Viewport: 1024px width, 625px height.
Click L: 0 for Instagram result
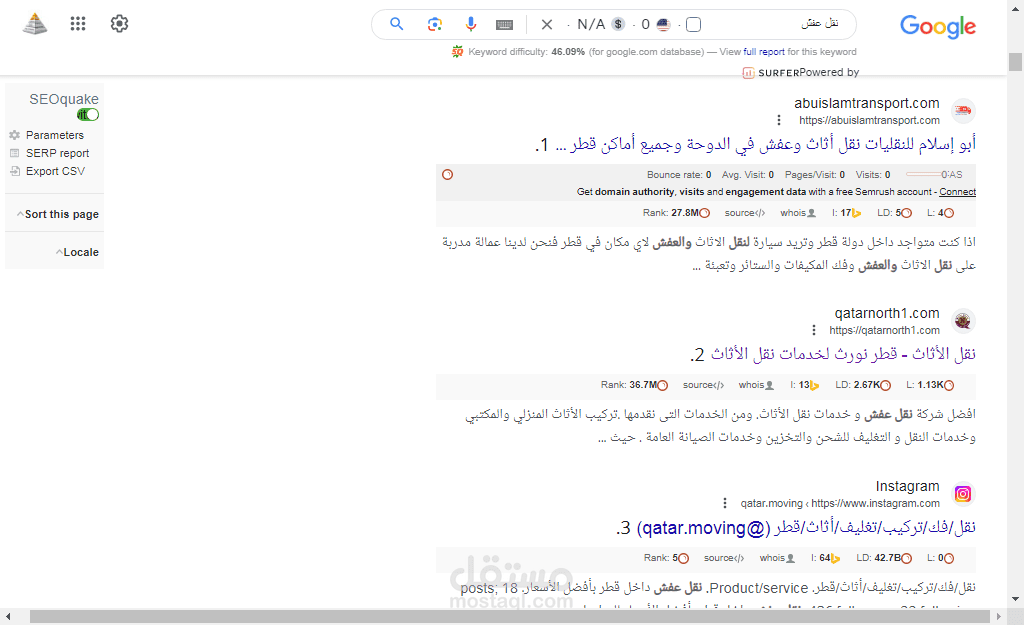[x=940, y=558]
